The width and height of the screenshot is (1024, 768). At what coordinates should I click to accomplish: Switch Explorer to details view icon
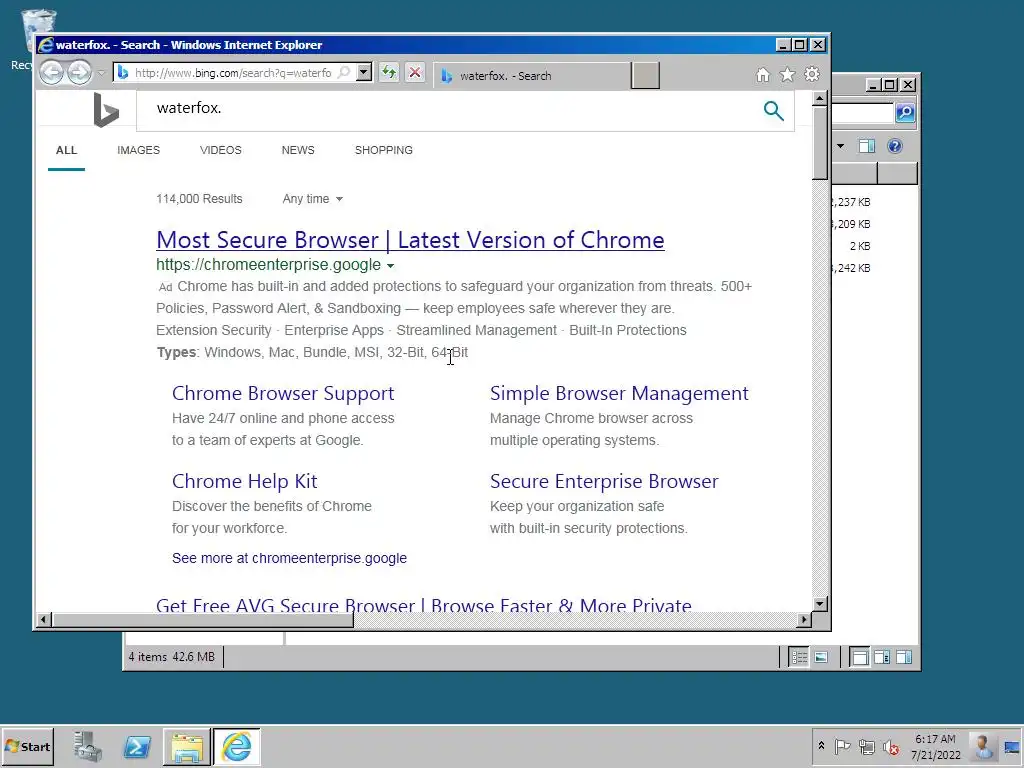[799, 658]
